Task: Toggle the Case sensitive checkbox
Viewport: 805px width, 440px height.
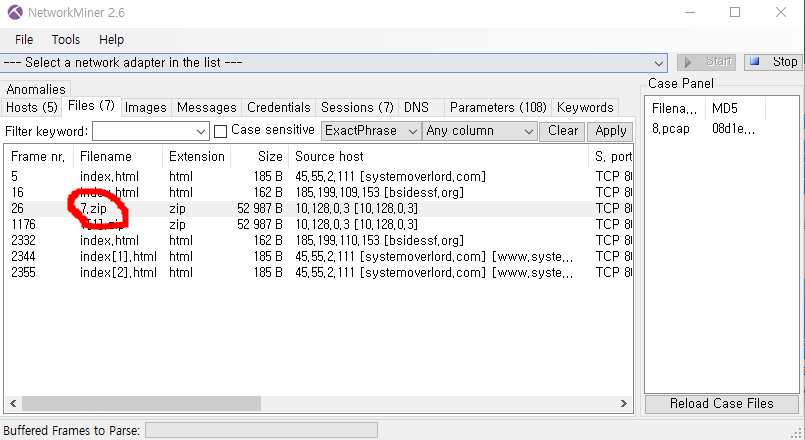Action: (220, 131)
